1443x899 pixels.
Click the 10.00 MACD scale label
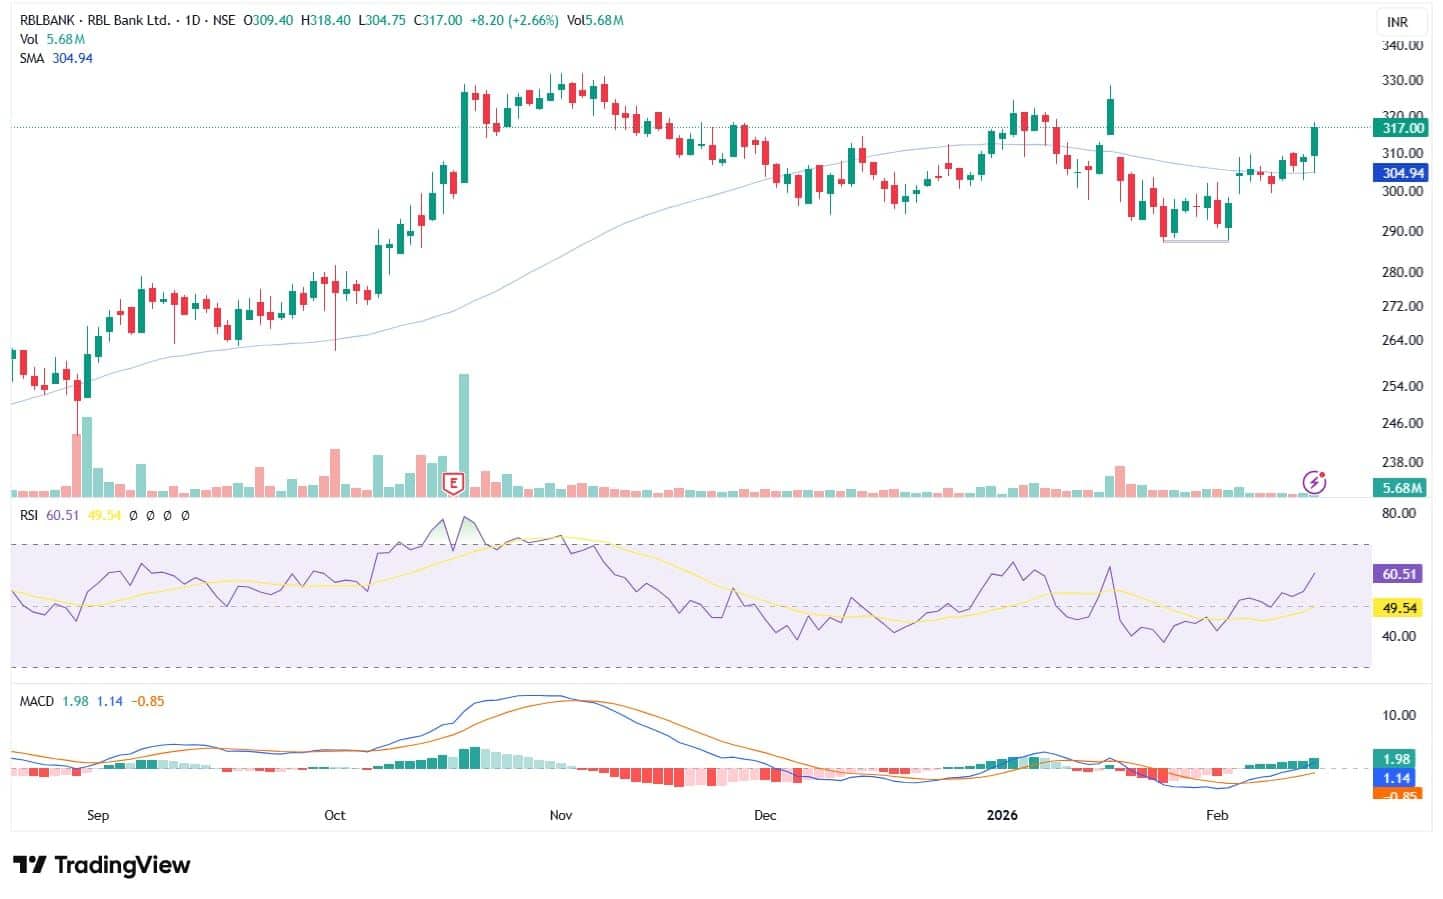(1399, 715)
